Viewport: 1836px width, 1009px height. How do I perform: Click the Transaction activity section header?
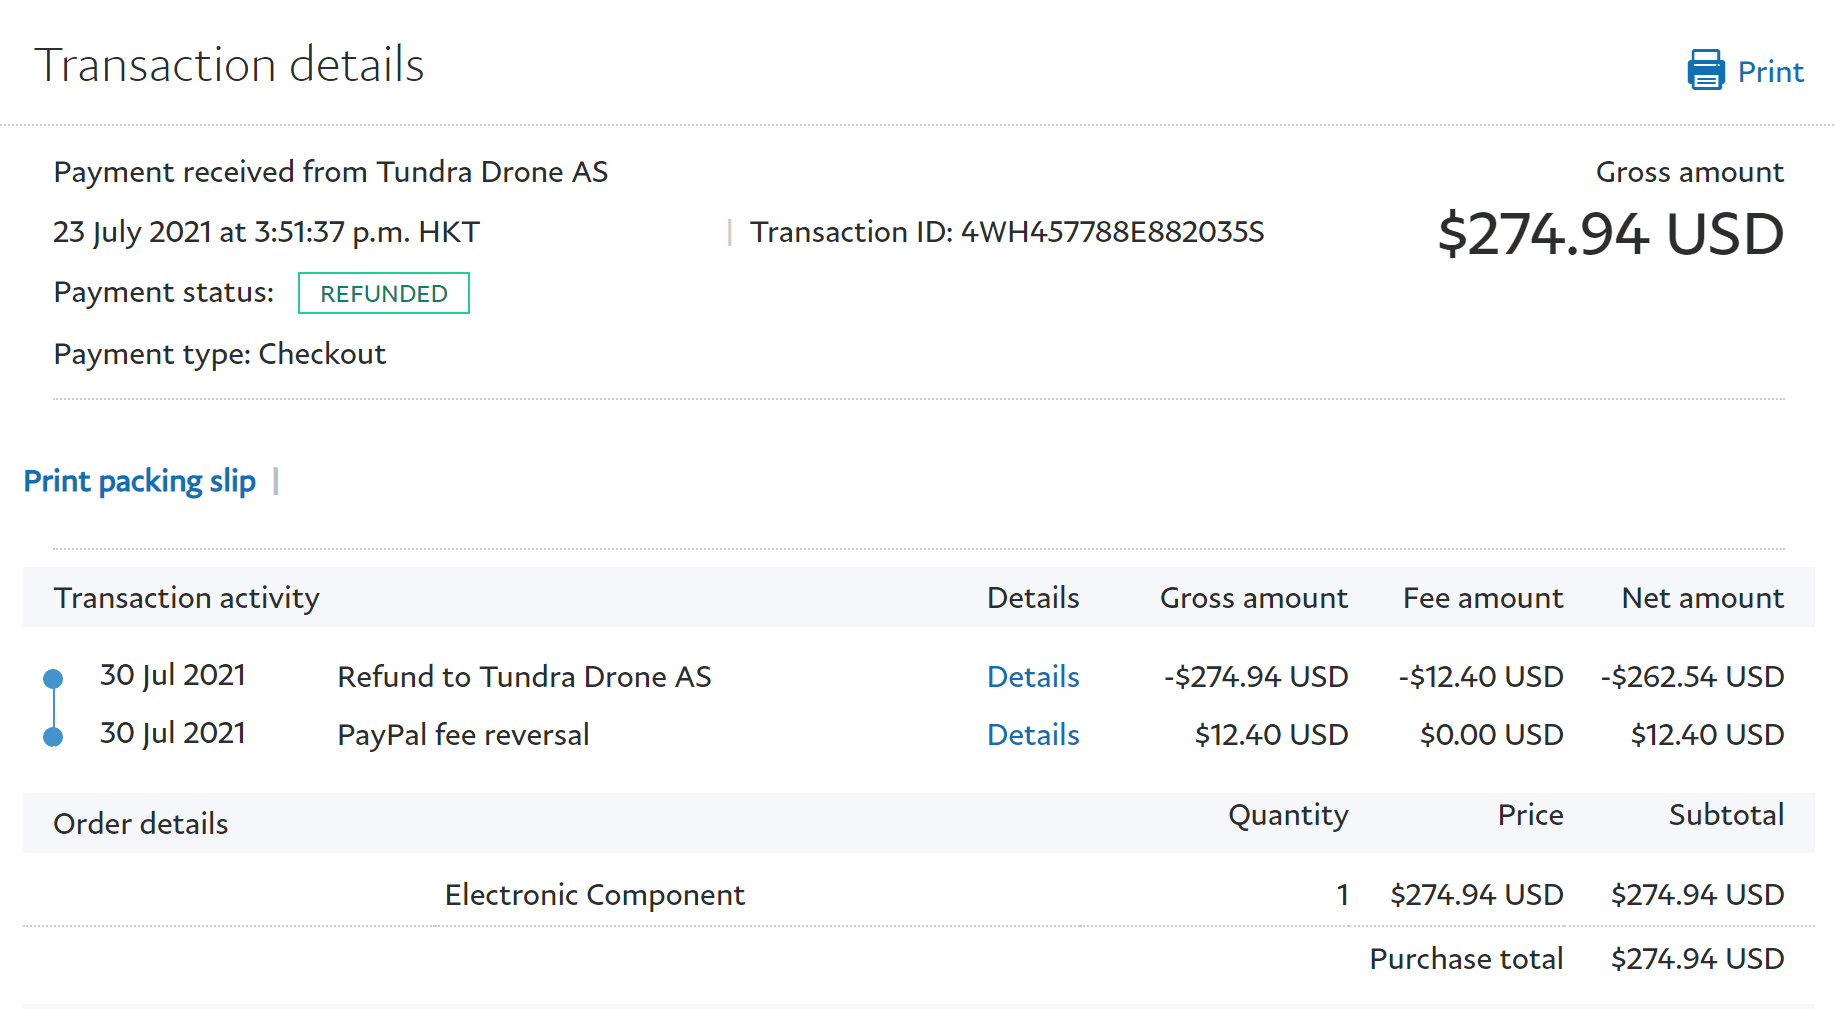point(187,598)
